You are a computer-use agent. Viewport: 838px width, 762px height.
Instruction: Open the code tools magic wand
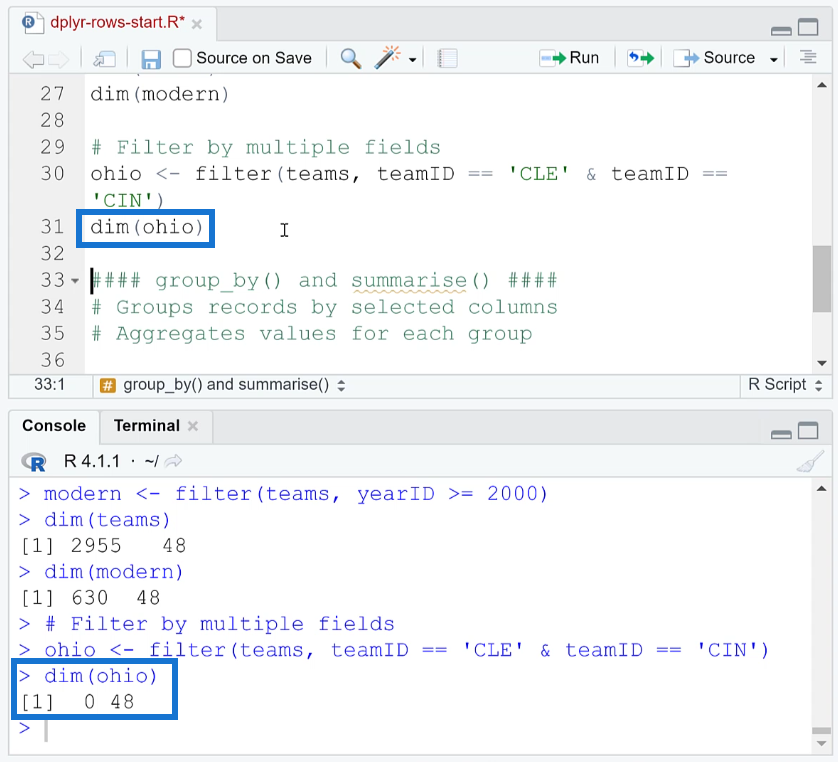[x=388, y=57]
